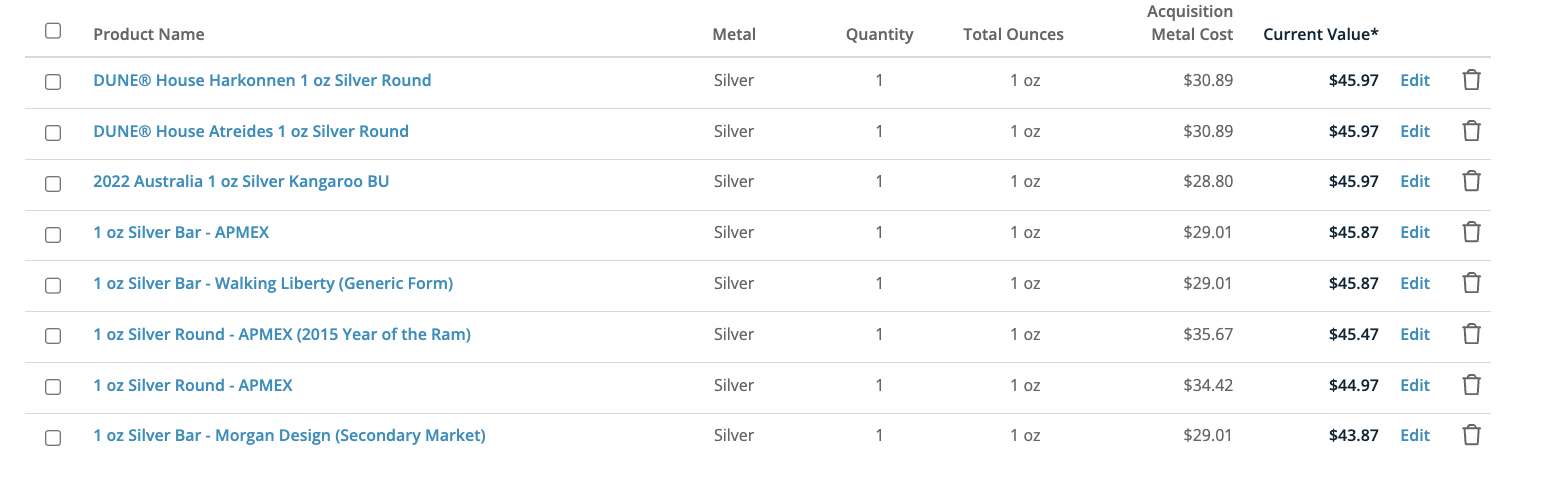This screenshot has width=1548, height=482.
Task: Remove 1 oz Silver Round - APMEX via trash icon
Action: (x=1471, y=385)
